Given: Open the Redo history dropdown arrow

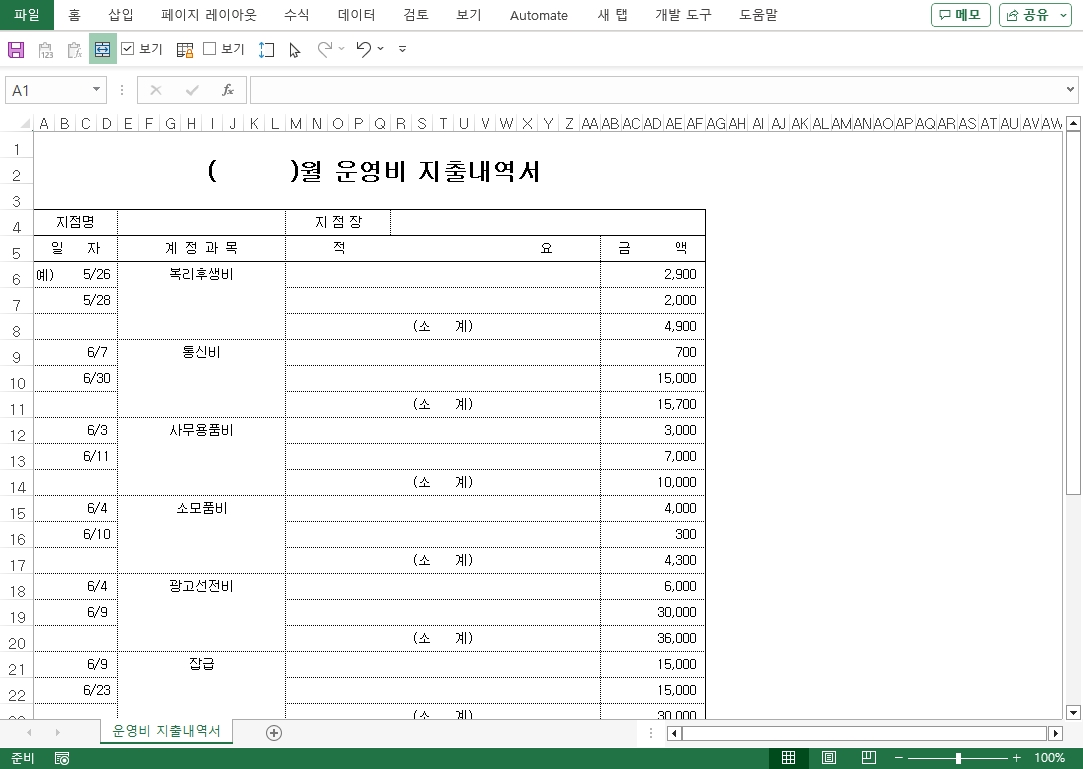Looking at the screenshot, I should 341,49.
